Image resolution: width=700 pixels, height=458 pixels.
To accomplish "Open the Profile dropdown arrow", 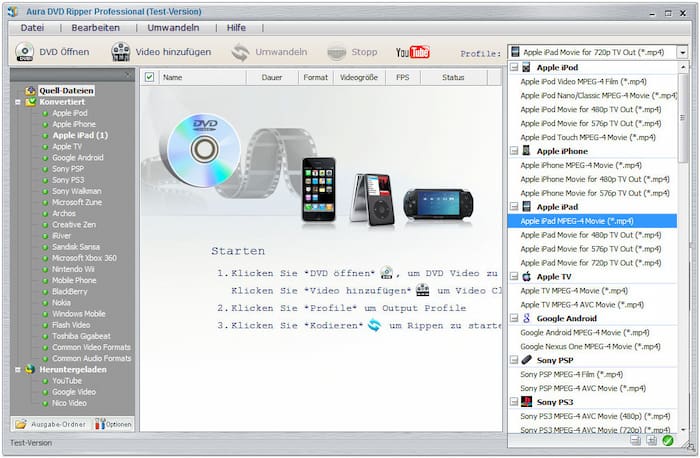I will pyautogui.click(x=683, y=52).
